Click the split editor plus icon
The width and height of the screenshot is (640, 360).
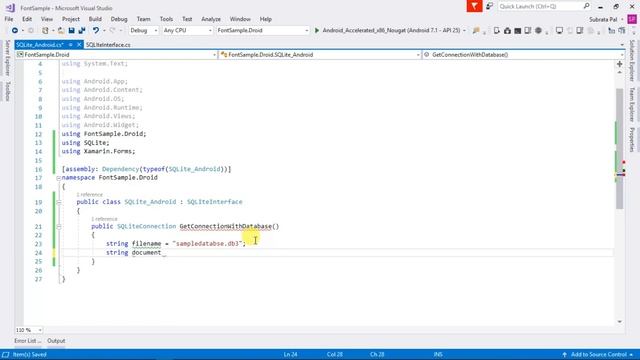(x=620, y=64)
